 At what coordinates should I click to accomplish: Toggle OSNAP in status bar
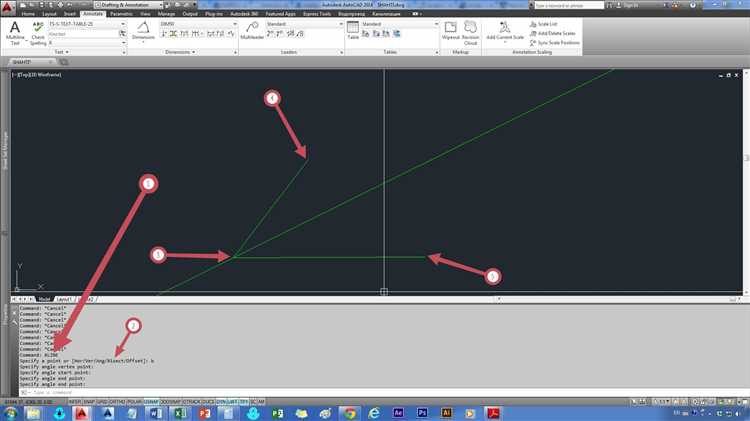pos(151,402)
